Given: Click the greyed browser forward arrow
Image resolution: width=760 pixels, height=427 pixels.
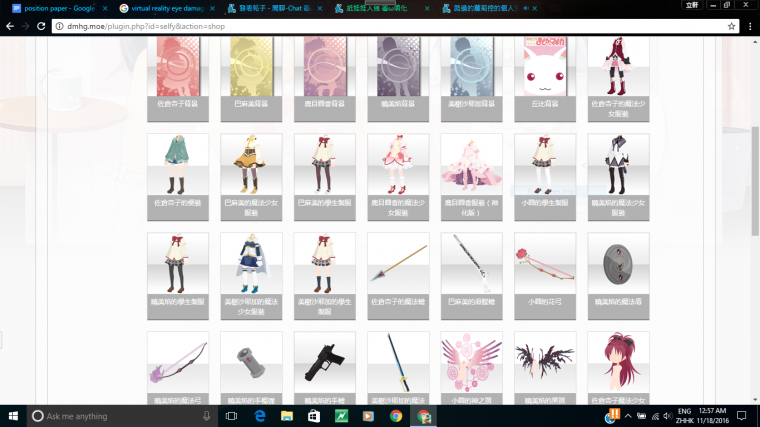Looking at the screenshot, I should tap(25, 26).
